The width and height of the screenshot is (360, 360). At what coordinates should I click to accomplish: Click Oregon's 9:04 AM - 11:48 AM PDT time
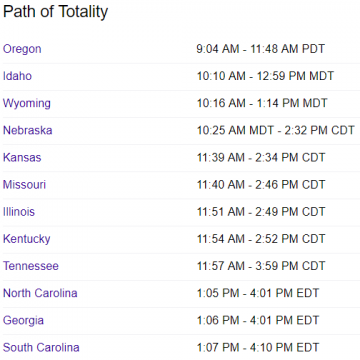coord(260,49)
